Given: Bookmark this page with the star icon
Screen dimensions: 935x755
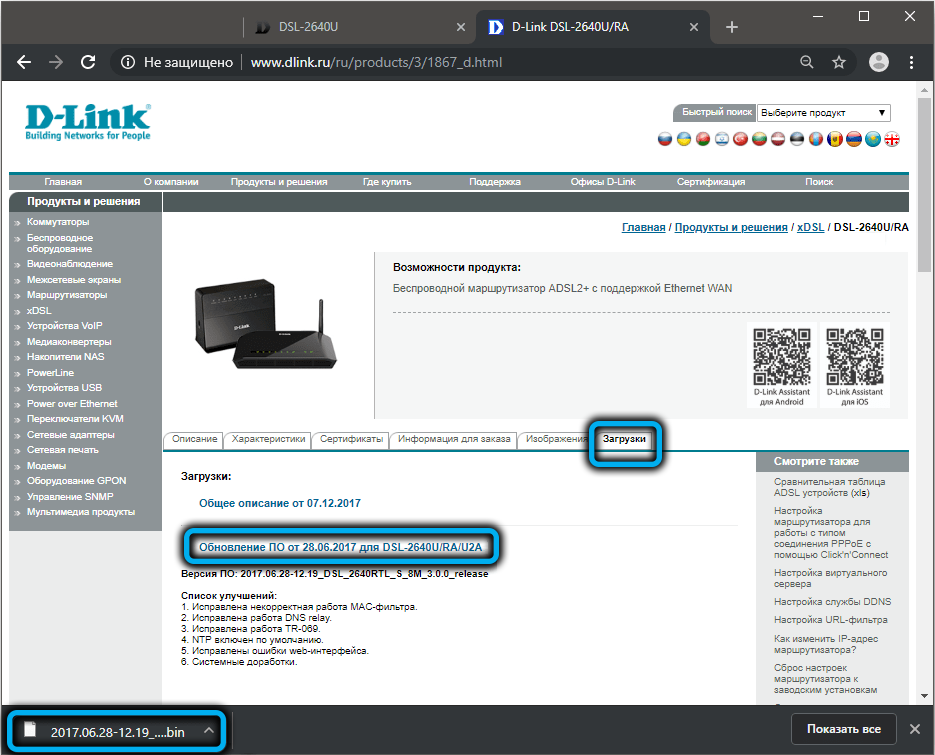Looking at the screenshot, I should pos(839,63).
